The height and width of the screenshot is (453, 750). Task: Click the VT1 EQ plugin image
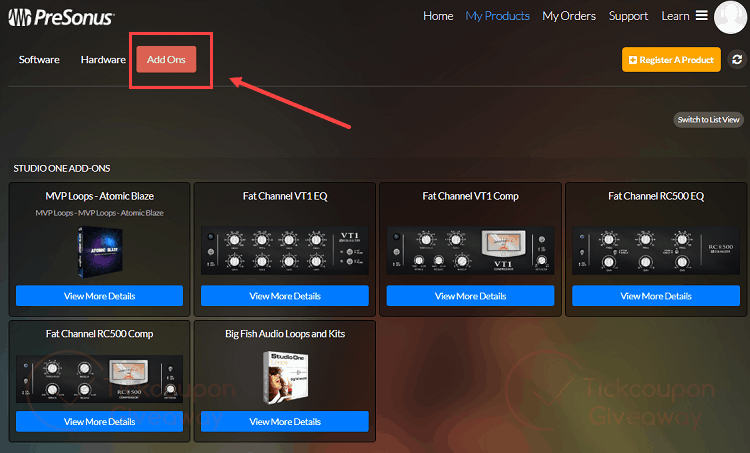click(x=285, y=251)
